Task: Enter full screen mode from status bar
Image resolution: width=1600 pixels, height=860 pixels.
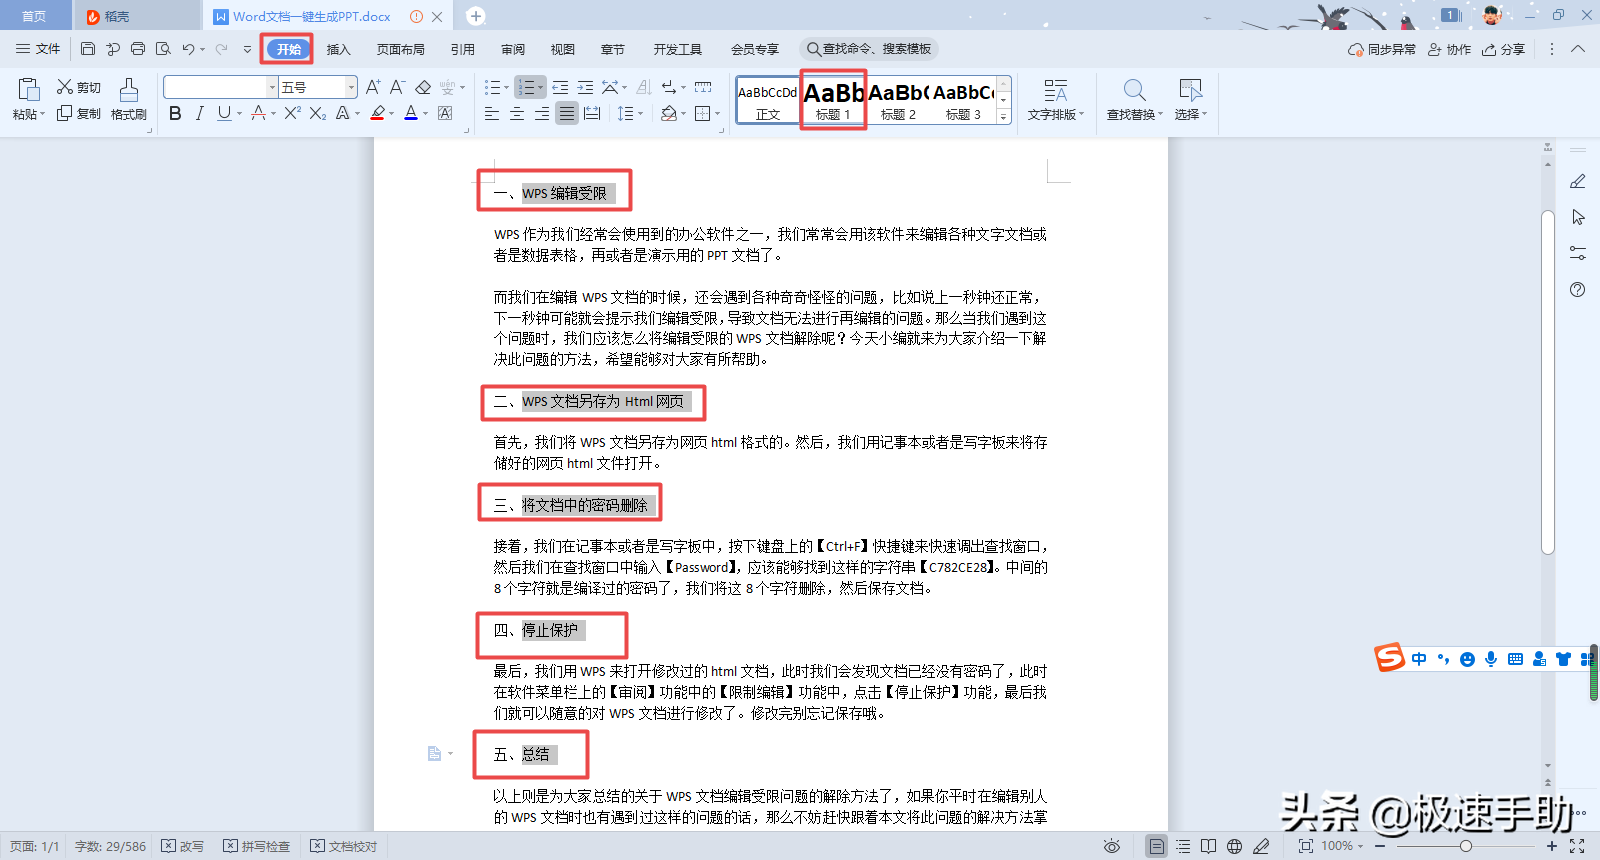Action: pos(1577,846)
